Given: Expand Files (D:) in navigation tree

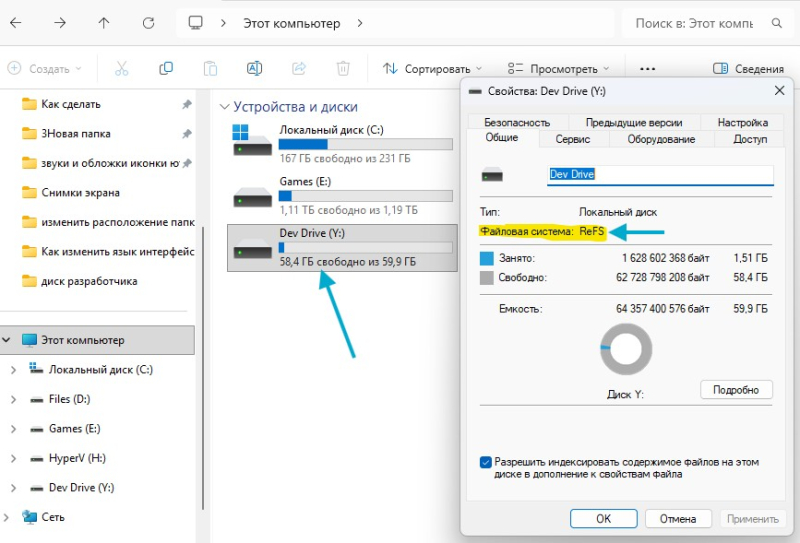Looking at the screenshot, I should click(13, 400).
